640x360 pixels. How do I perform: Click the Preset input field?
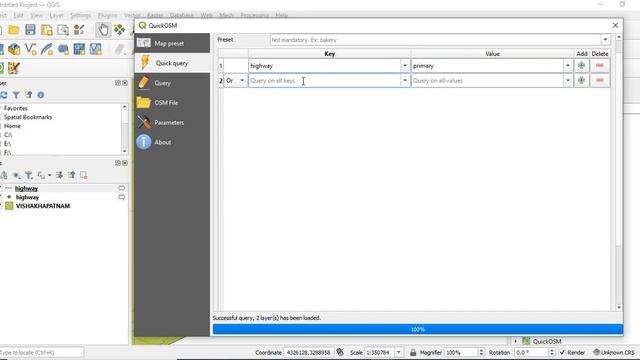pos(435,40)
